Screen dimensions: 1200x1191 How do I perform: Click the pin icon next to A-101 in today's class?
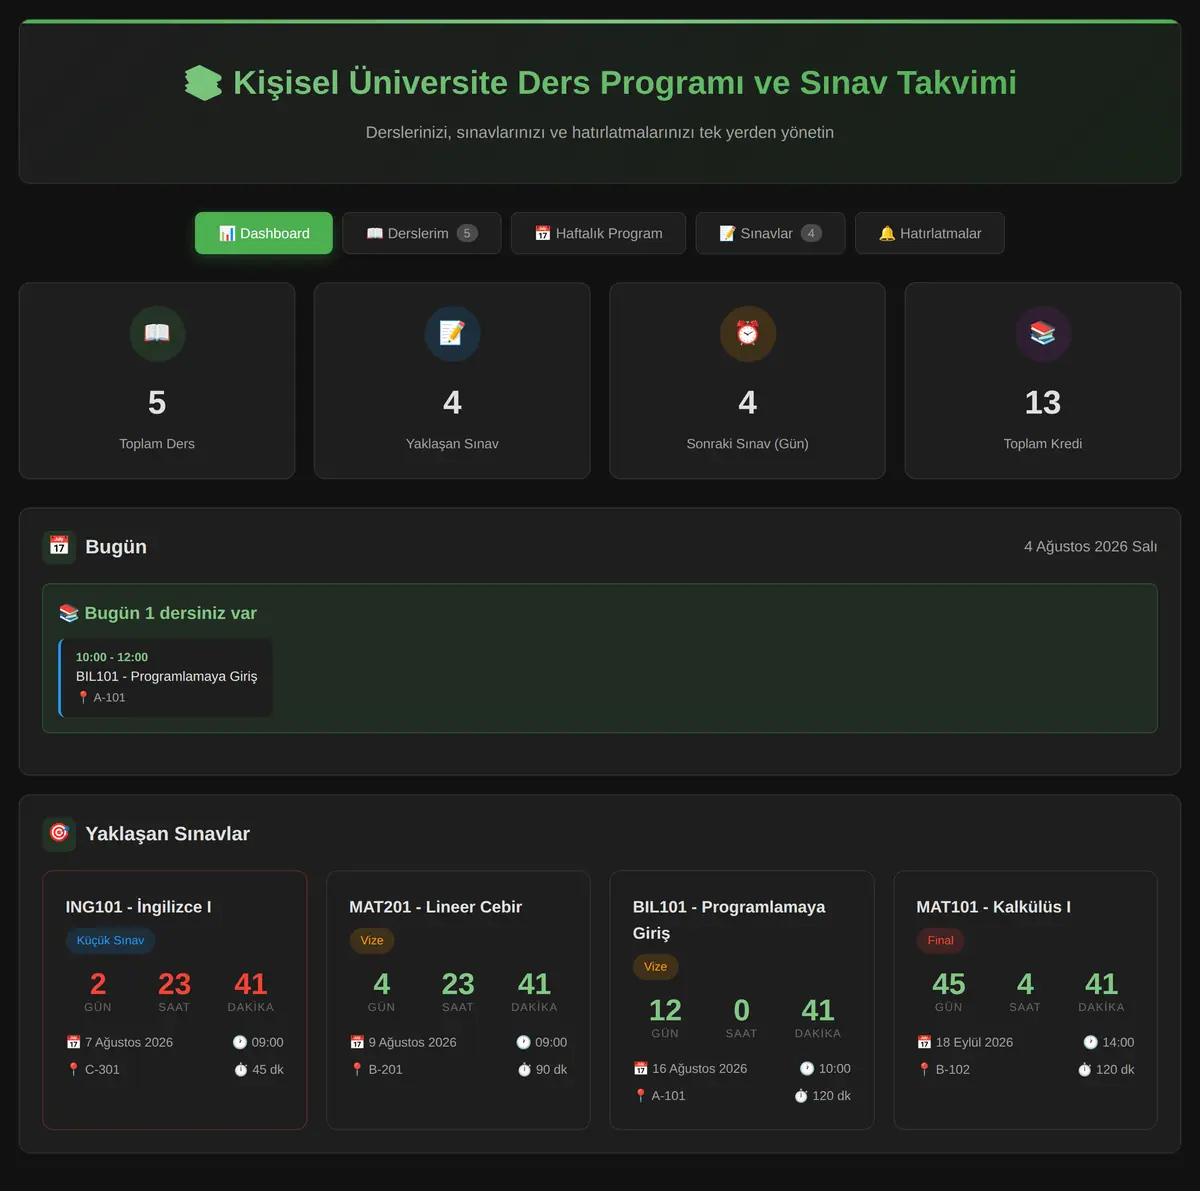pyautogui.click(x=83, y=697)
